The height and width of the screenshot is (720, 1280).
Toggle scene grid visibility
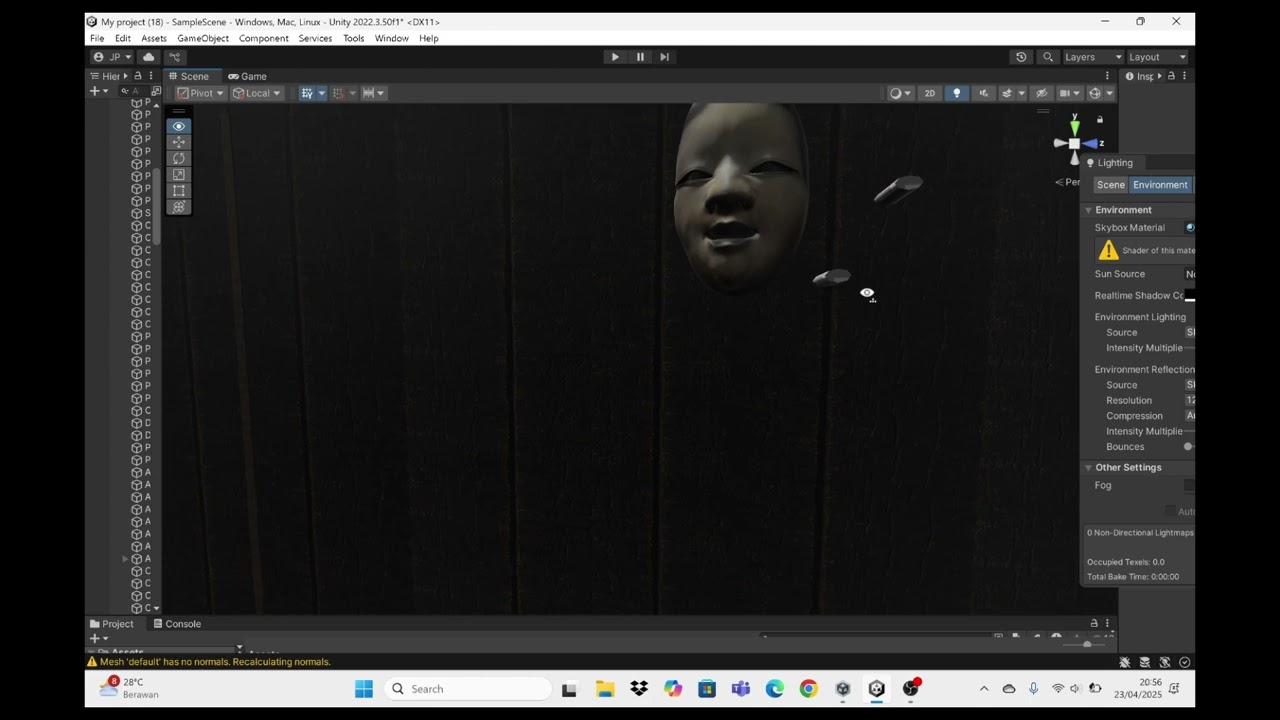(x=307, y=93)
